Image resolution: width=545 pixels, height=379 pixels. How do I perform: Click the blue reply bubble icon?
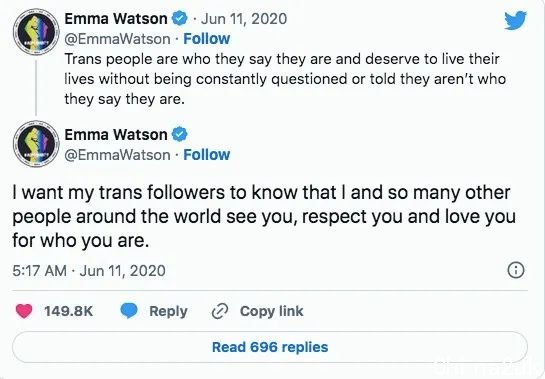(129, 311)
